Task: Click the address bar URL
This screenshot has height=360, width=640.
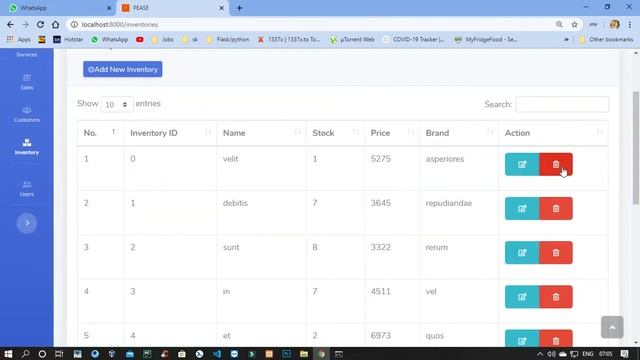Action: [120, 24]
